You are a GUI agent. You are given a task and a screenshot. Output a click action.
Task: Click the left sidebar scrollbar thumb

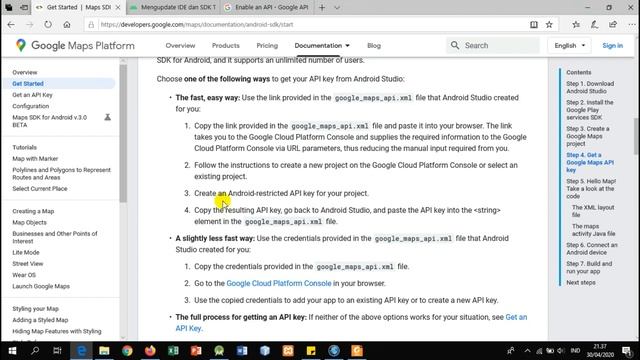123,133
